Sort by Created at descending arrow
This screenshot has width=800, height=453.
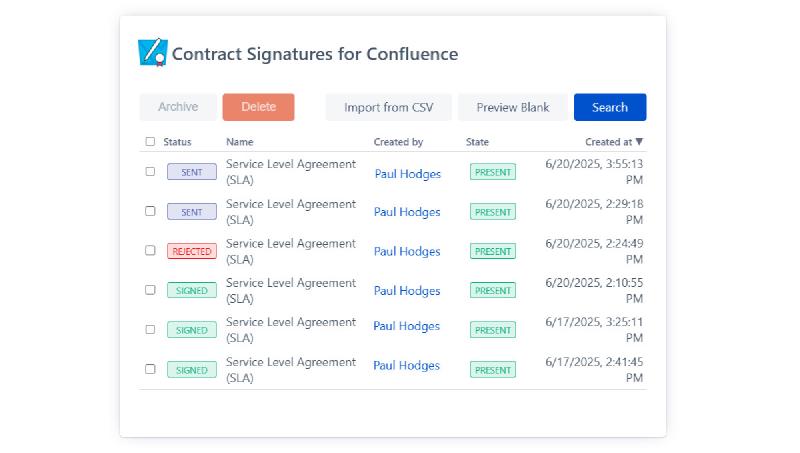click(639, 141)
